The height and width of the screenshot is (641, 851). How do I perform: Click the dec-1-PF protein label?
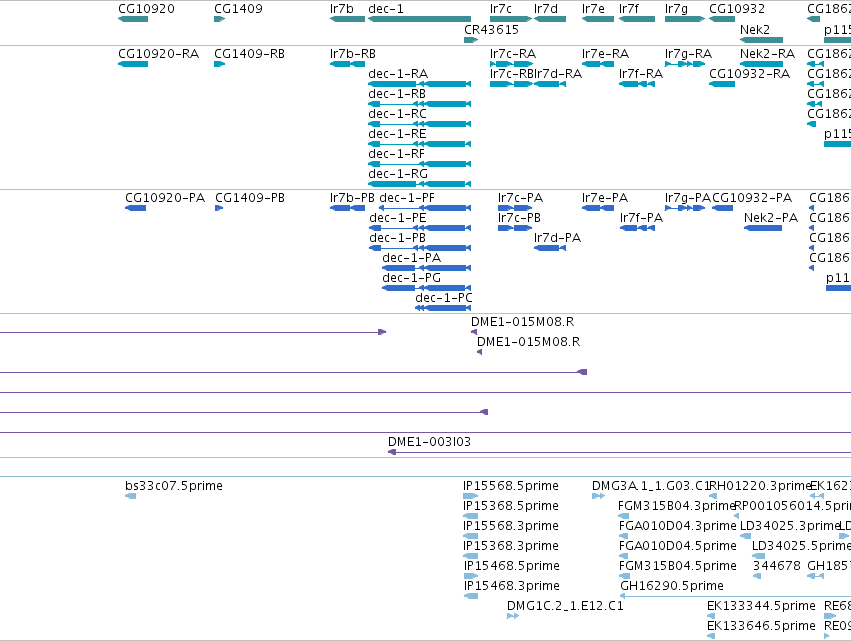pos(407,198)
